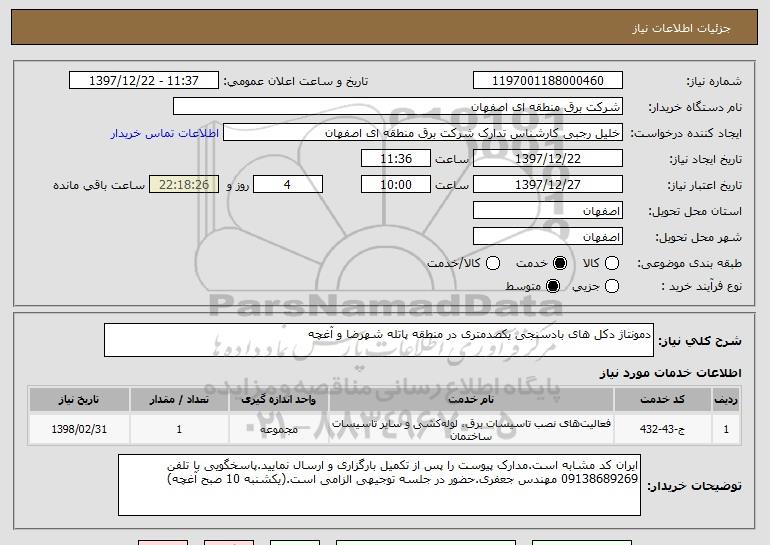Screen dimensions: 770x545
Task: Select the متوسط purchase type radio
Action: point(553,286)
